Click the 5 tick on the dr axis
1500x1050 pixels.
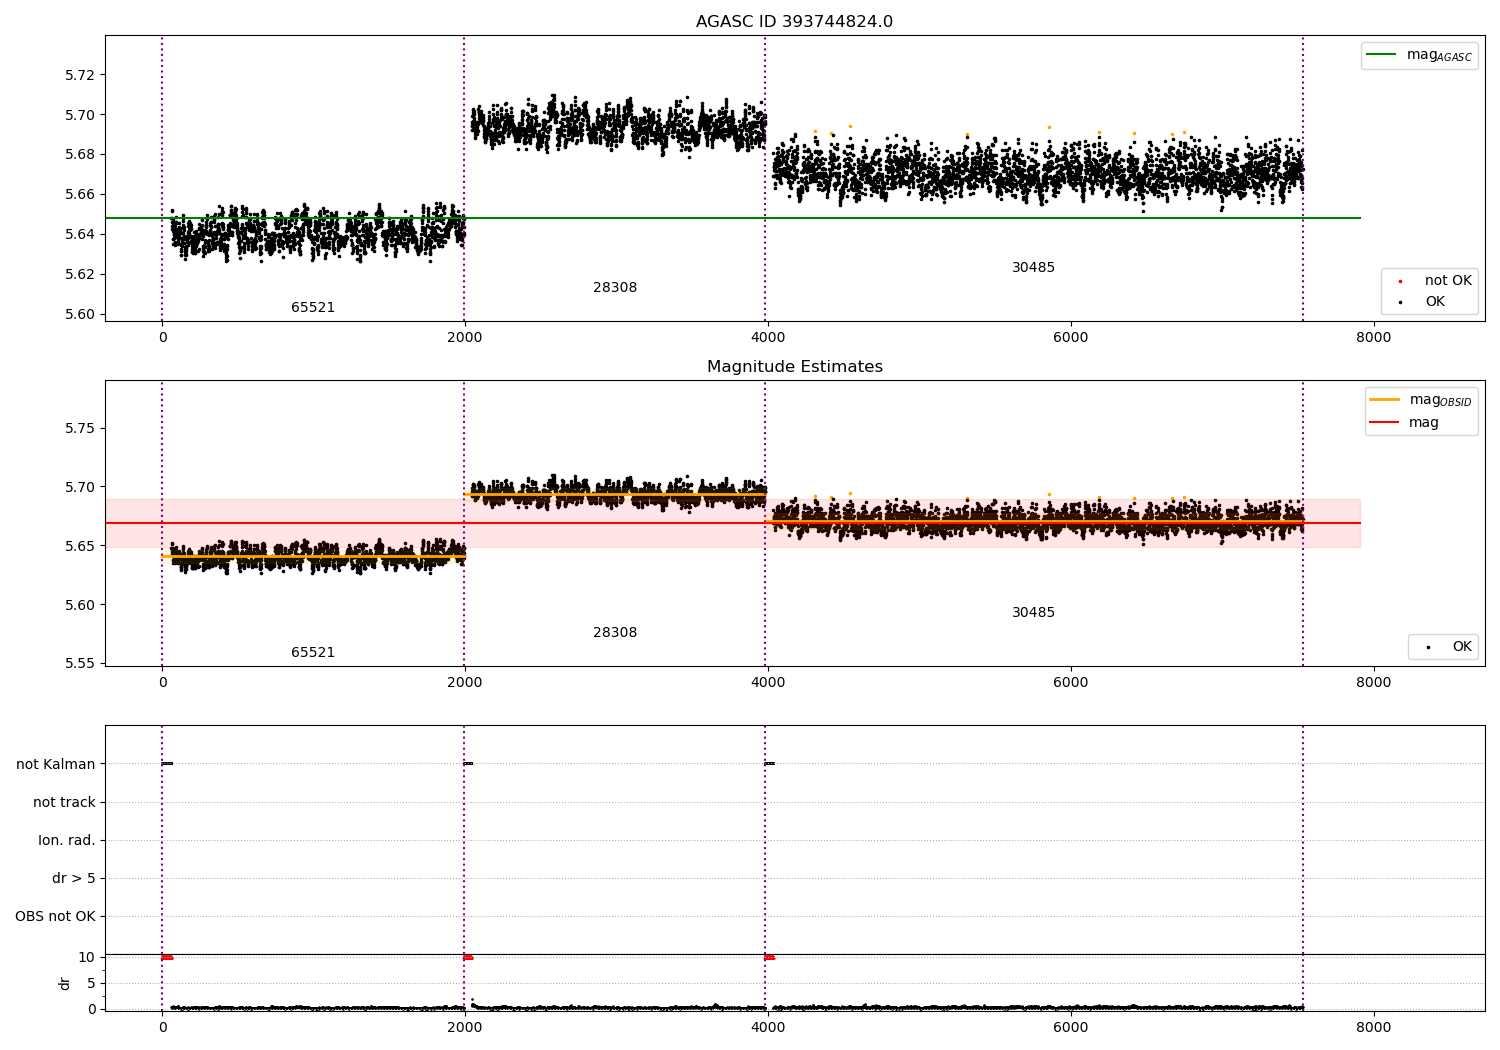[92, 984]
